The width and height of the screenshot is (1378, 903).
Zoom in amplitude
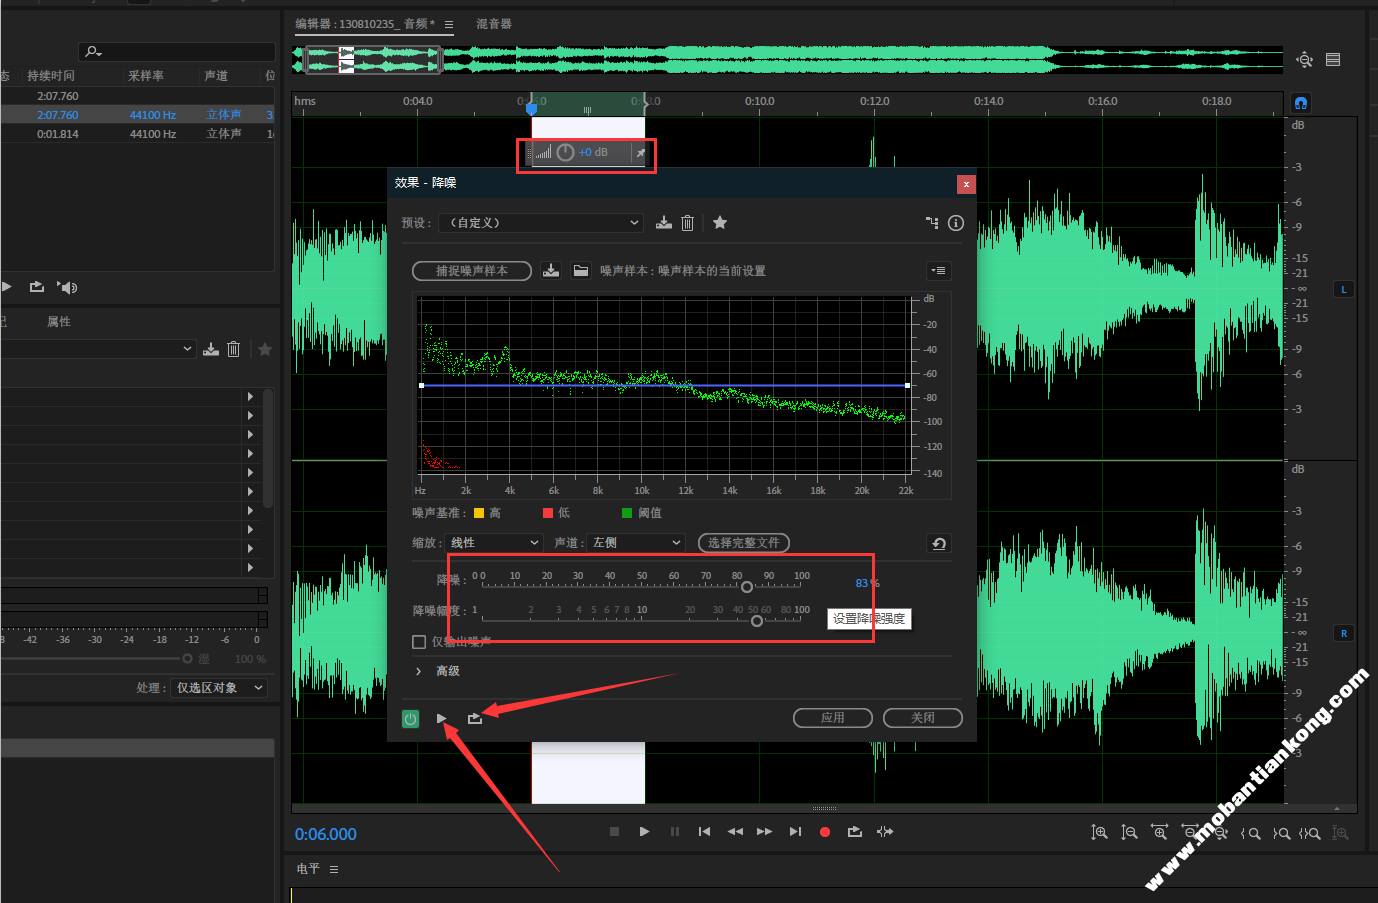pos(1099,832)
